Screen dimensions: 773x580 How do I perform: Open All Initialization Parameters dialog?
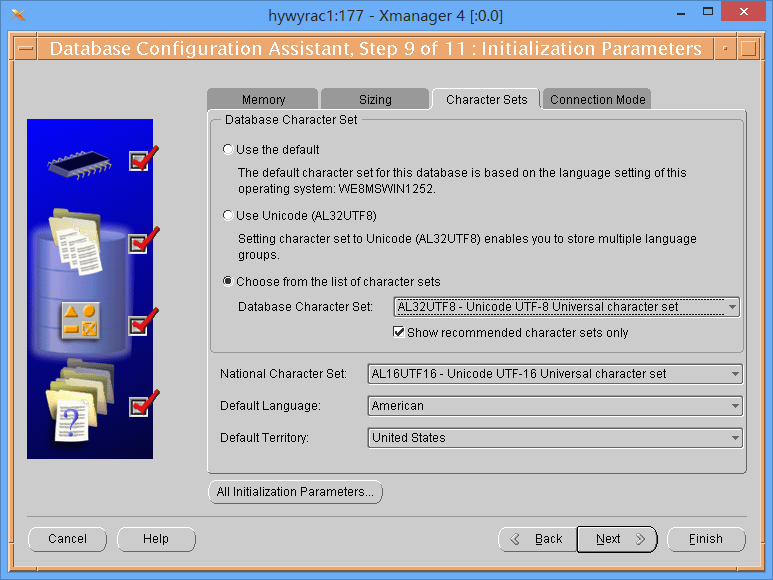295,492
